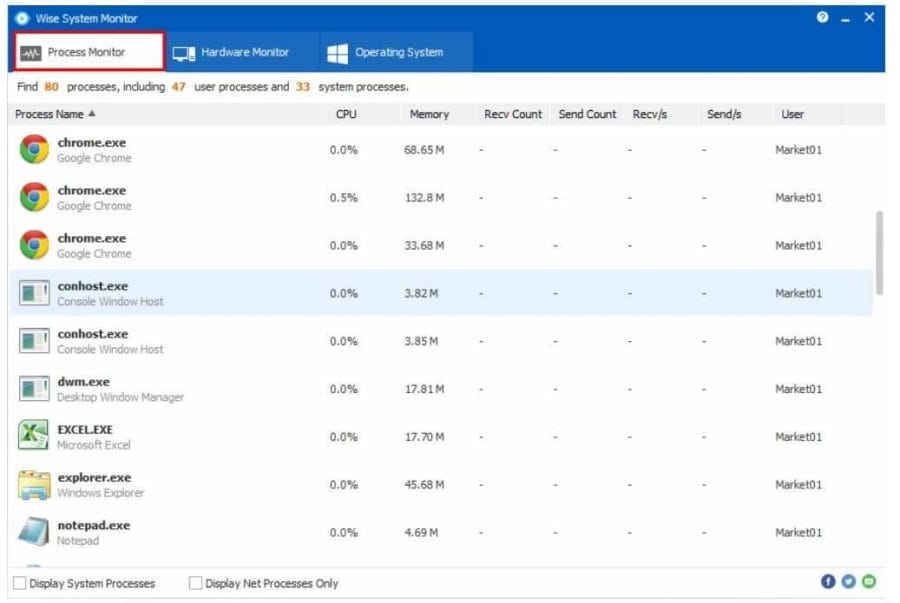The height and width of the screenshot is (603, 900).
Task: Click the dwm.exe process icon
Action: click(34, 389)
